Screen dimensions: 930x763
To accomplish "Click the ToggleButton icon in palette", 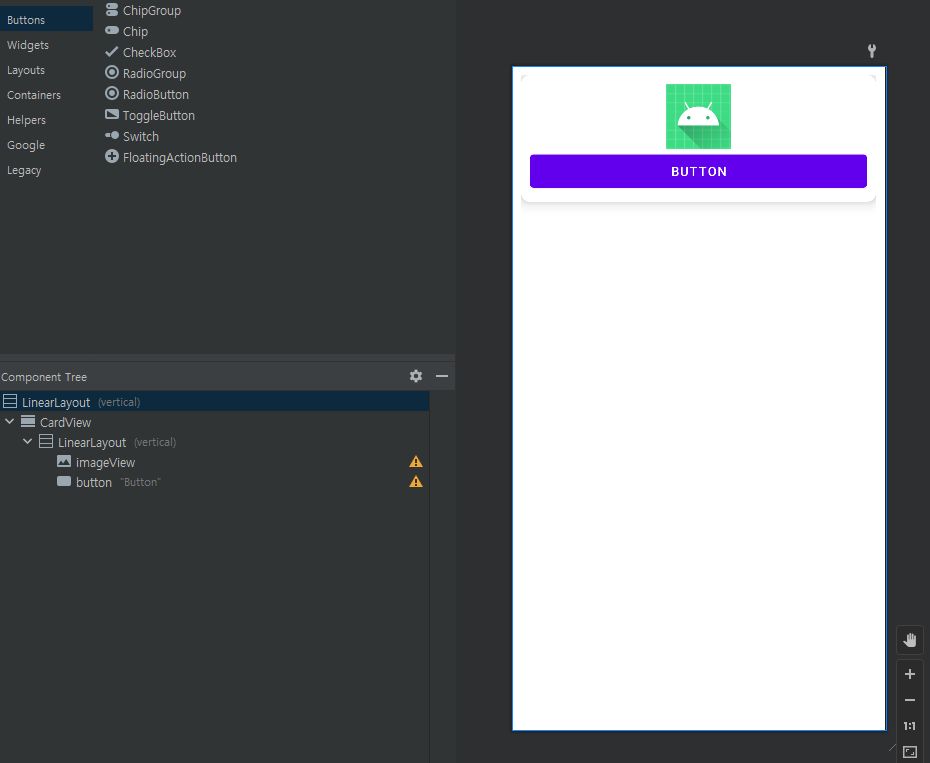I will [x=112, y=114].
